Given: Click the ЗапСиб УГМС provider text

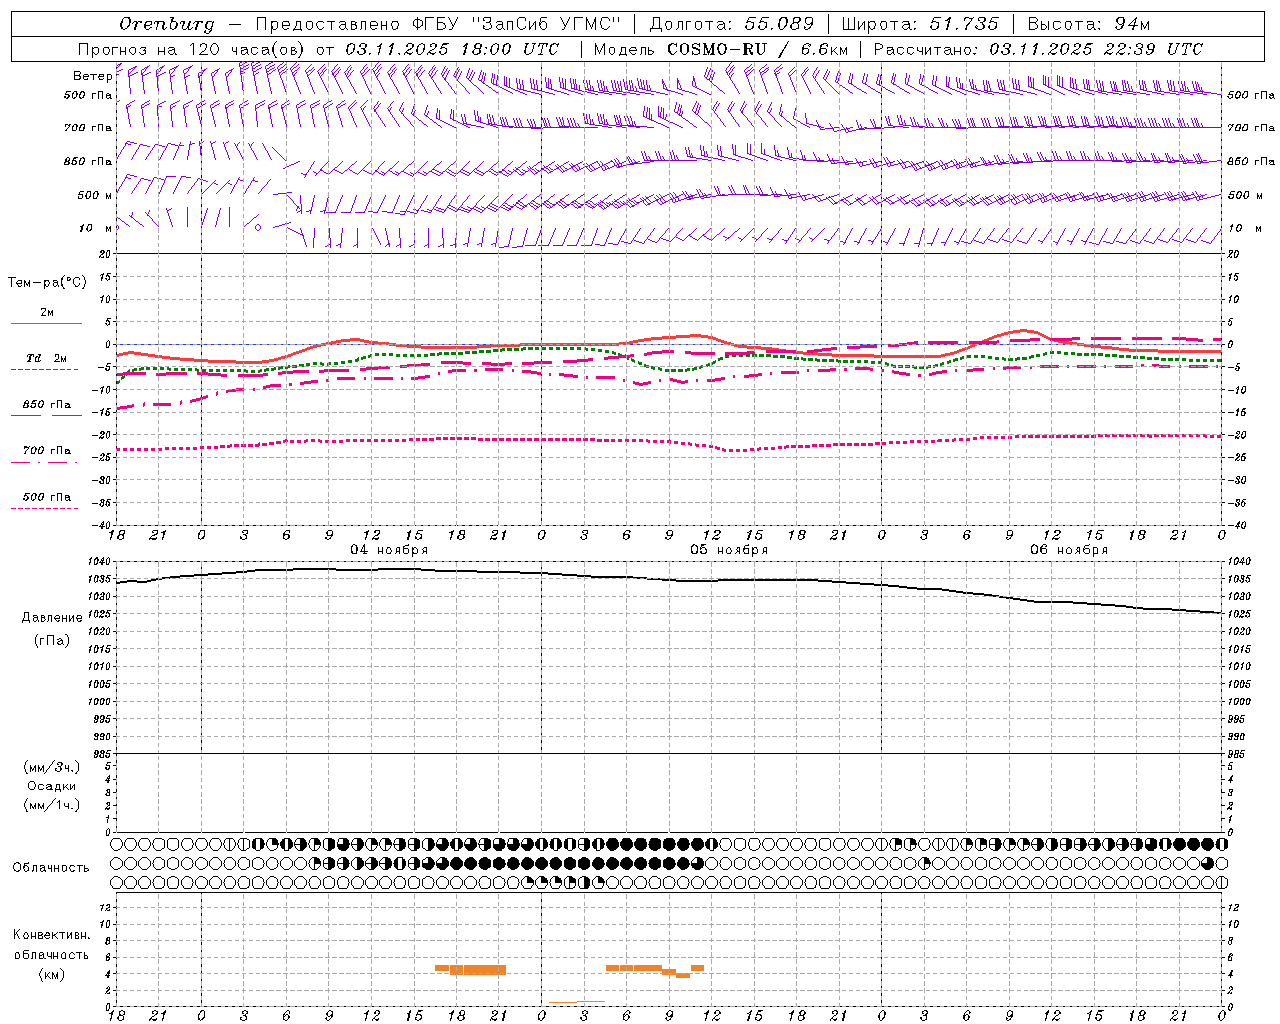Looking at the screenshot, I should 546,24.
